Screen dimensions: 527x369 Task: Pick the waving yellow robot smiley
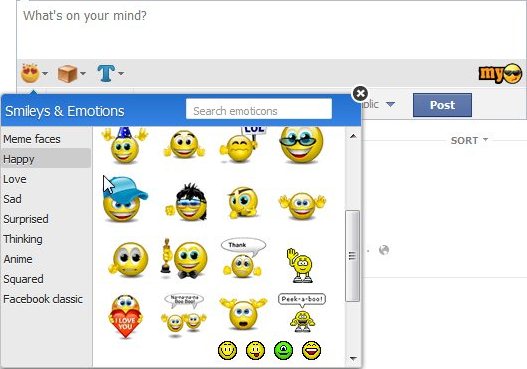tap(300, 265)
